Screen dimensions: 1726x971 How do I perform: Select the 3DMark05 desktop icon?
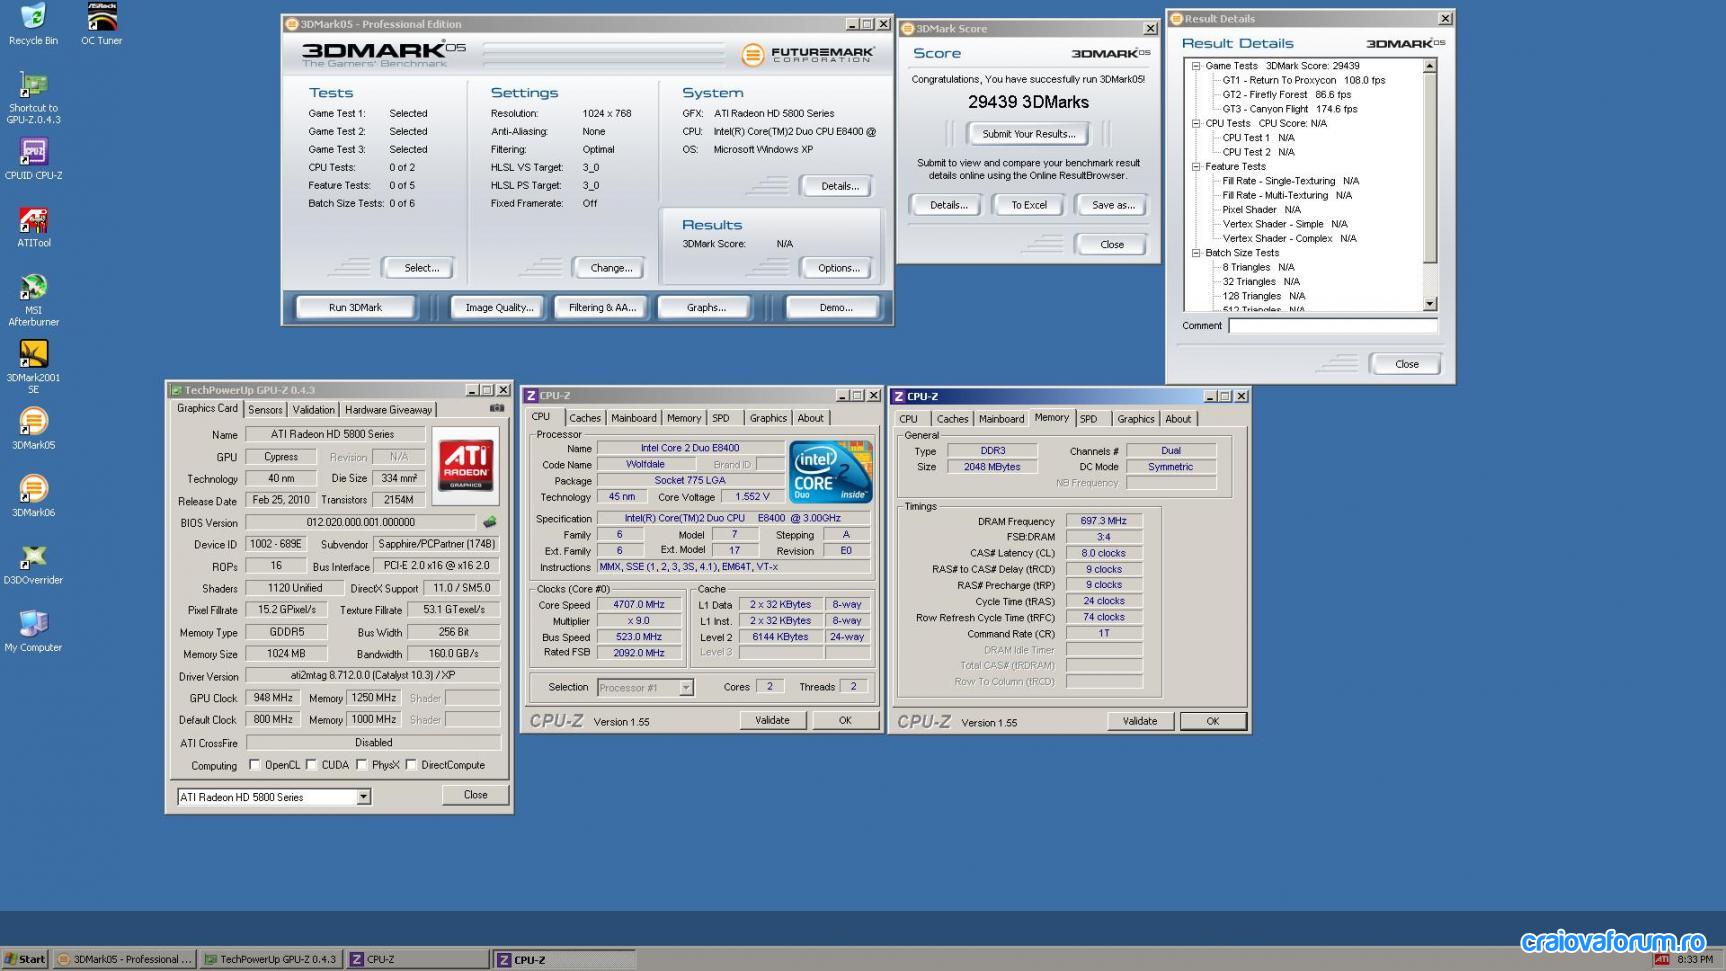33,430
